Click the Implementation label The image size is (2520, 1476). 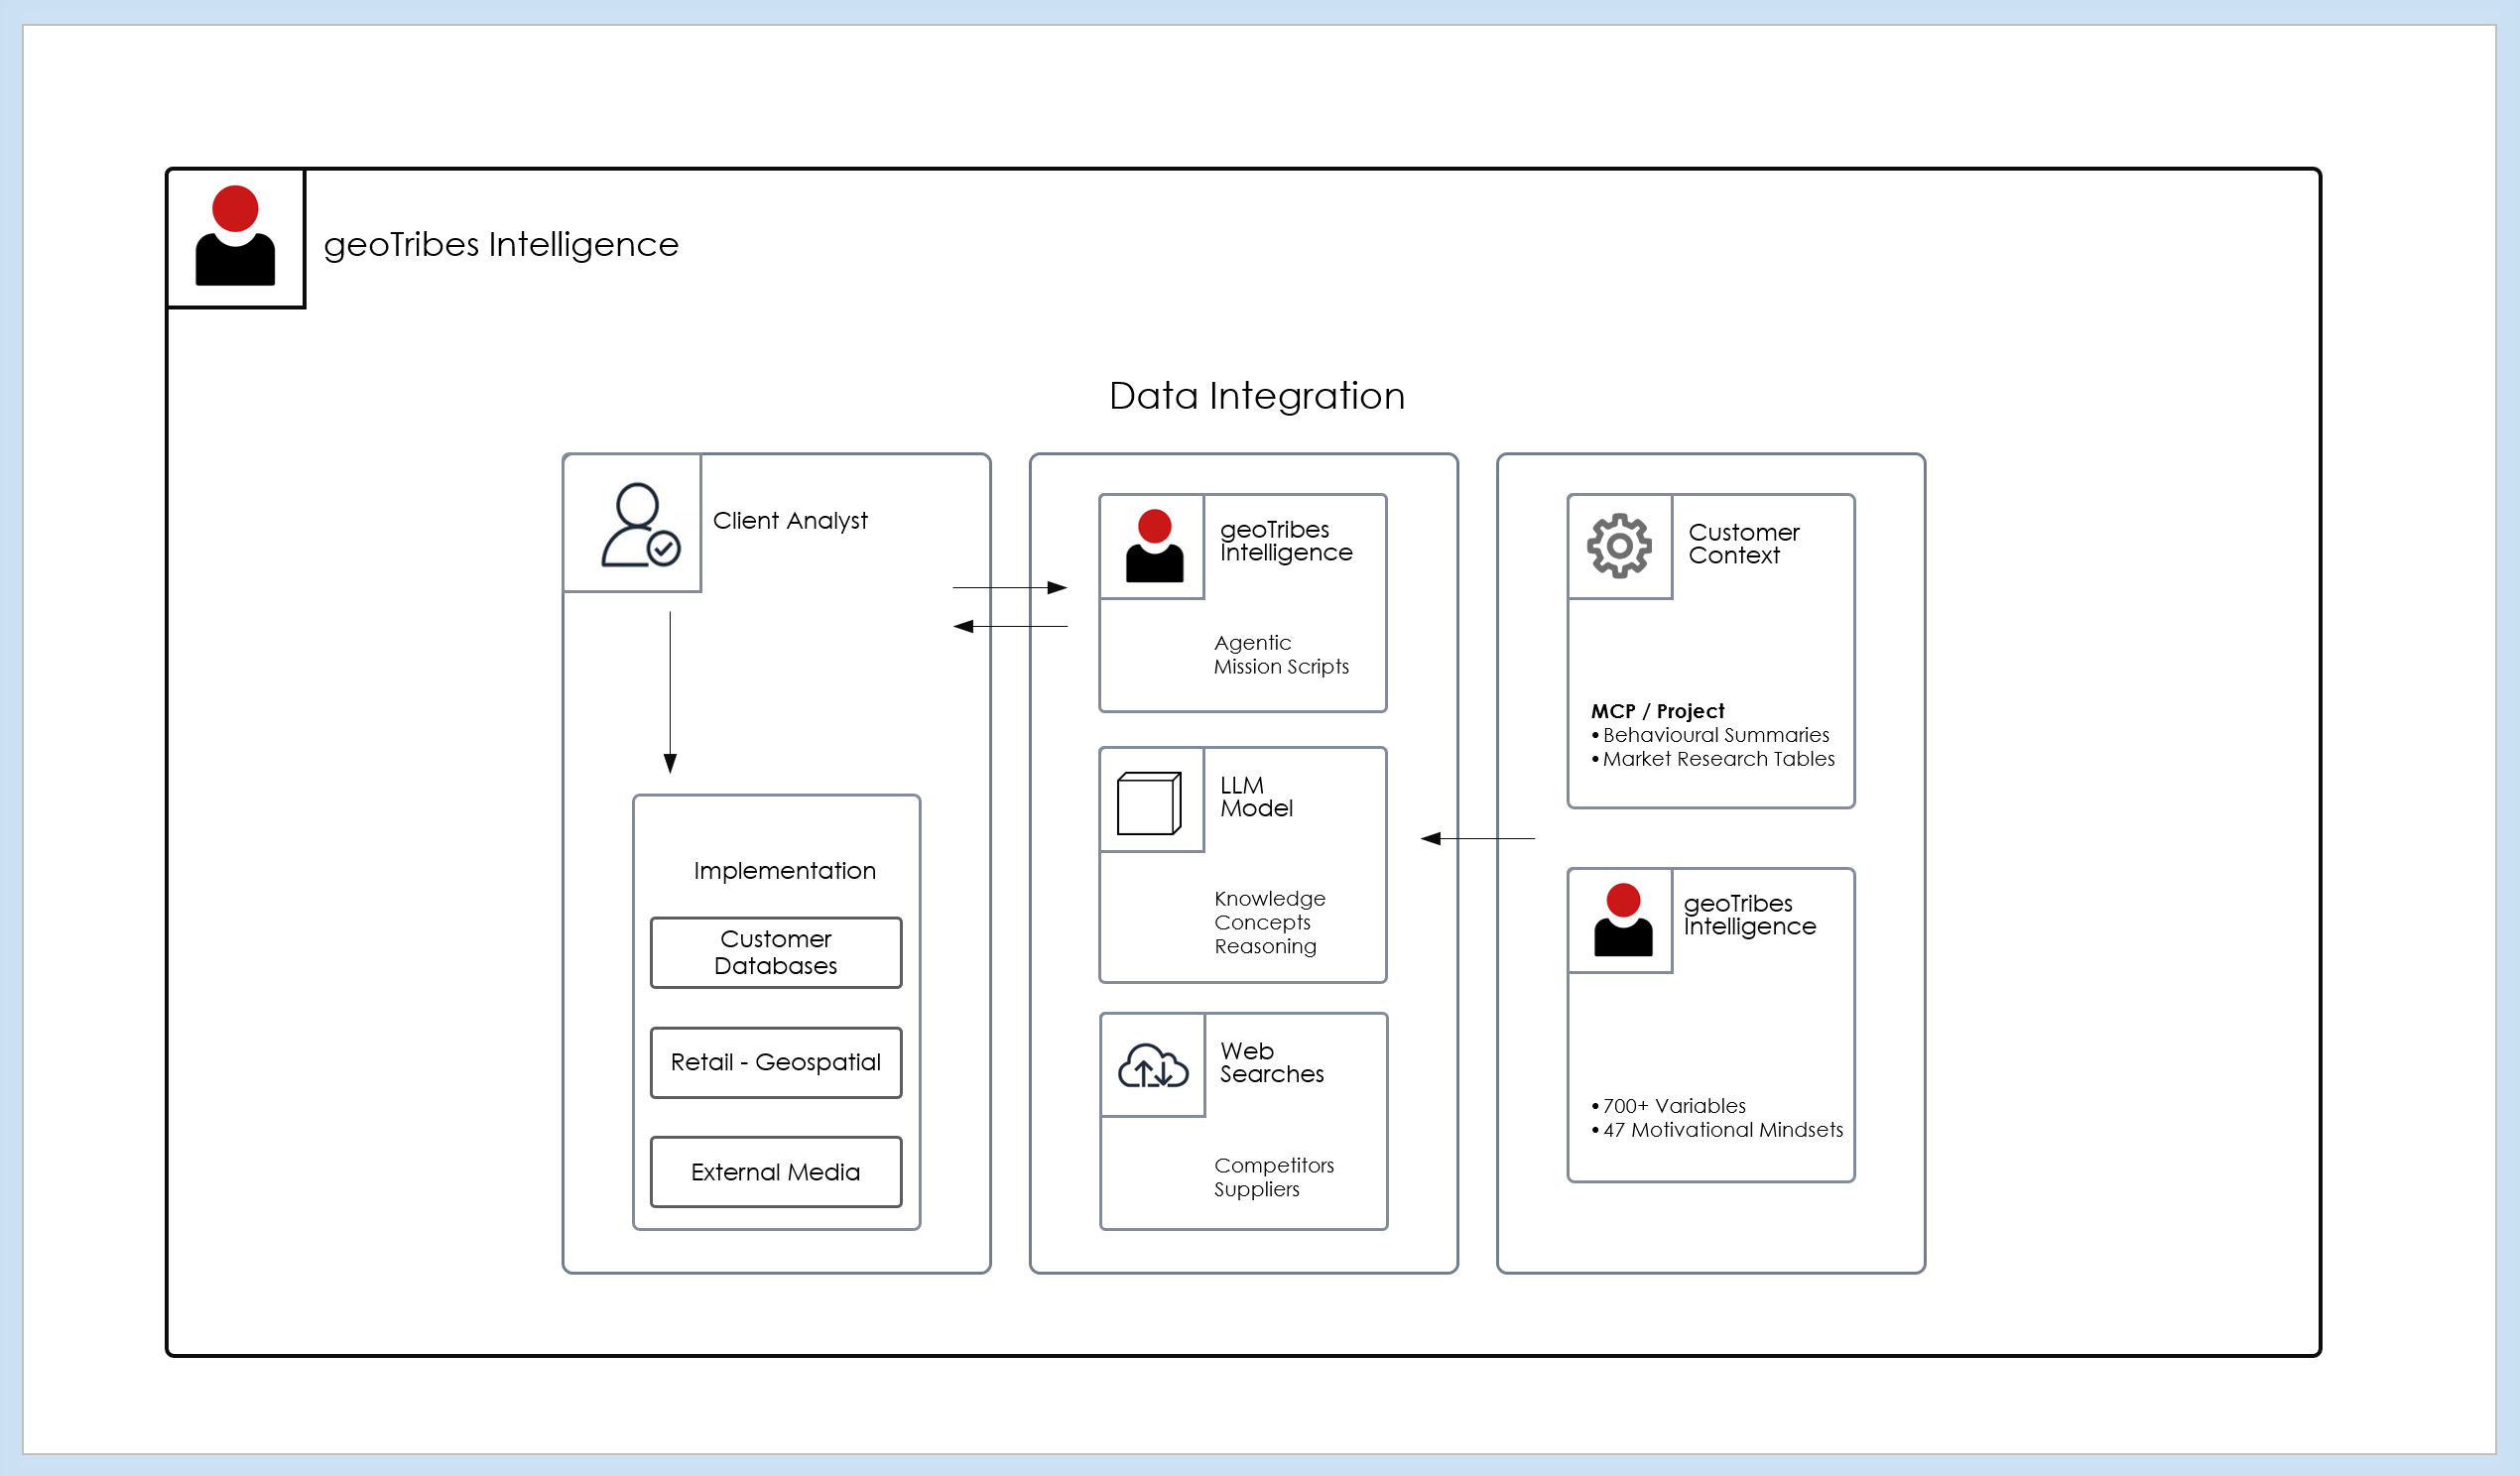pyautogui.click(x=784, y=871)
